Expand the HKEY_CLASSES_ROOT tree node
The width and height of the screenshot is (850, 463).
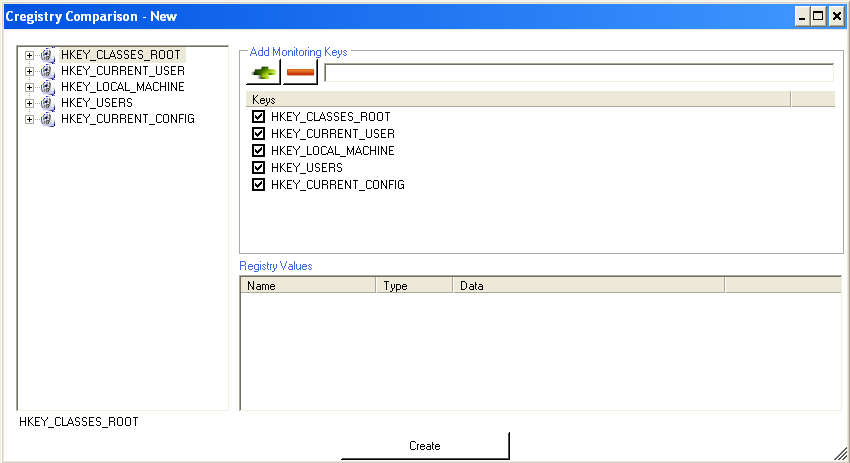click(29, 55)
